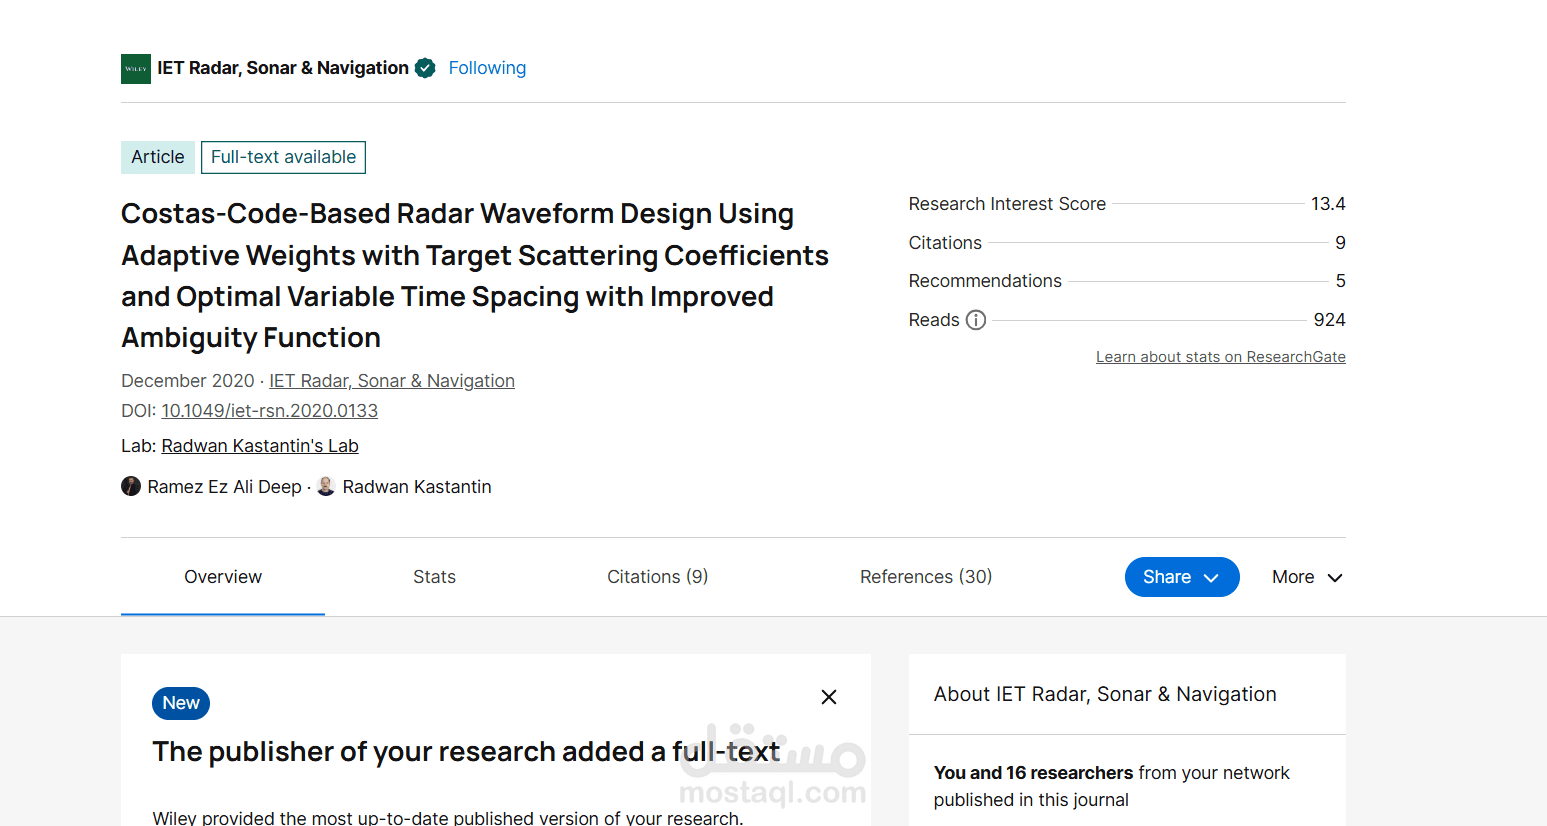Dismiss the full-text notification with X
1547x826 pixels.
(x=829, y=697)
